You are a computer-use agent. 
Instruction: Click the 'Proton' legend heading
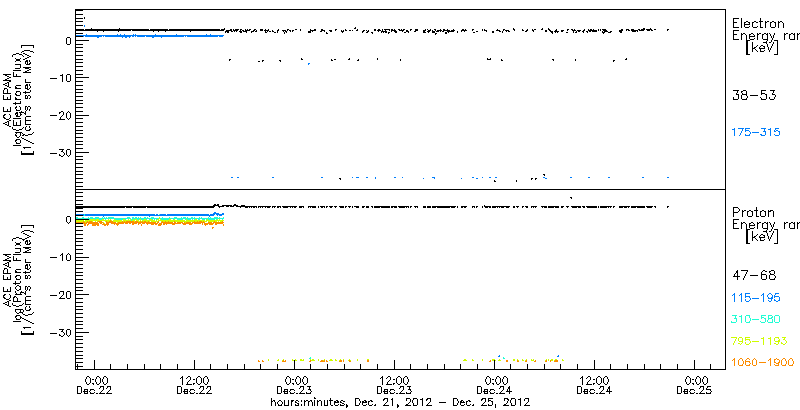[754, 212]
